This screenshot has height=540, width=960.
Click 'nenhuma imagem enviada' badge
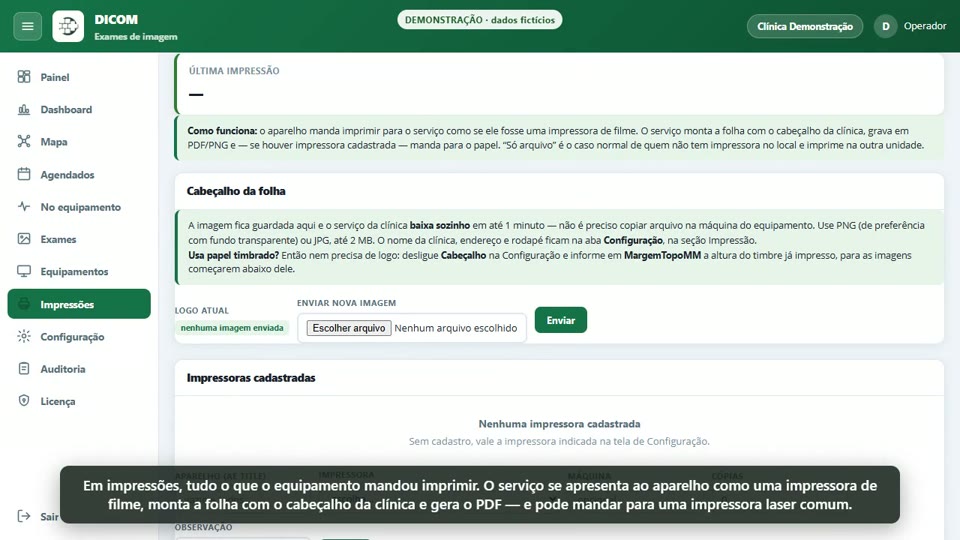click(232, 328)
